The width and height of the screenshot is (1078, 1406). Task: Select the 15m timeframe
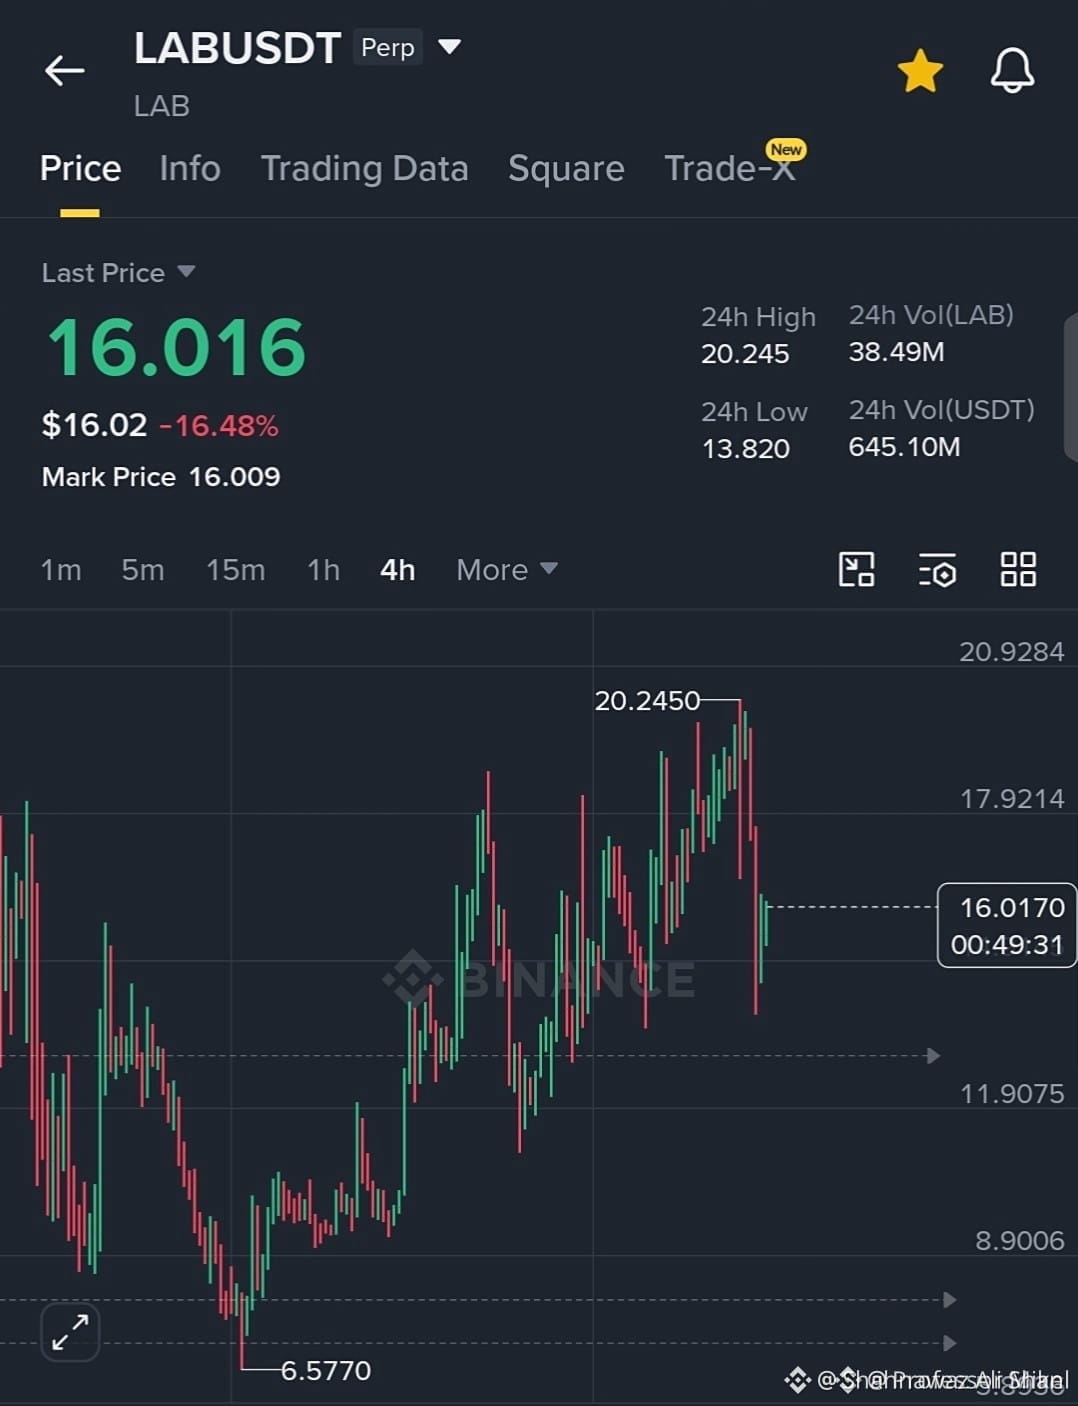pos(236,570)
